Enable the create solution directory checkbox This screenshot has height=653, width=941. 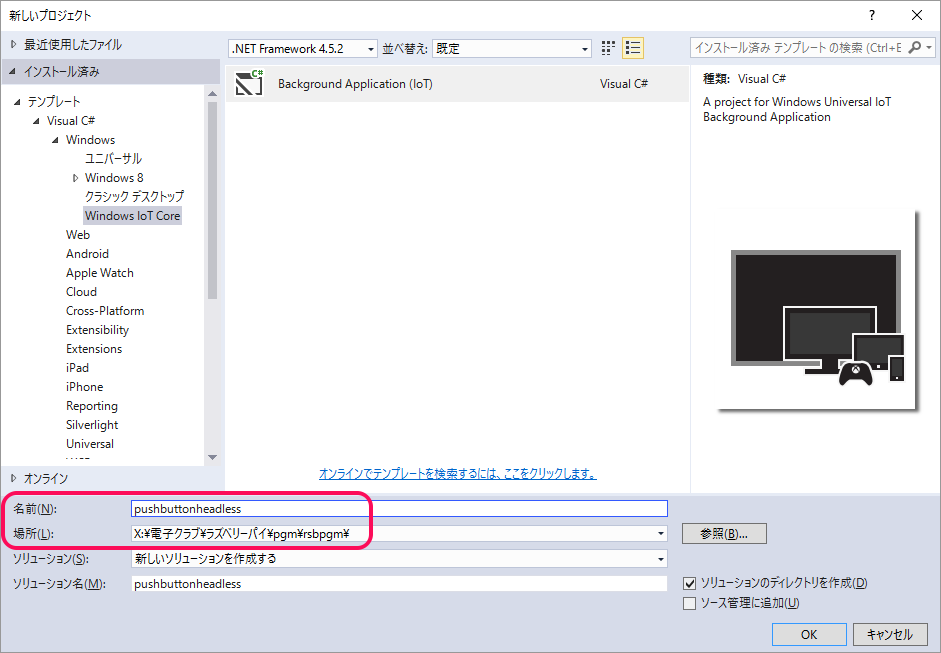pos(689,583)
